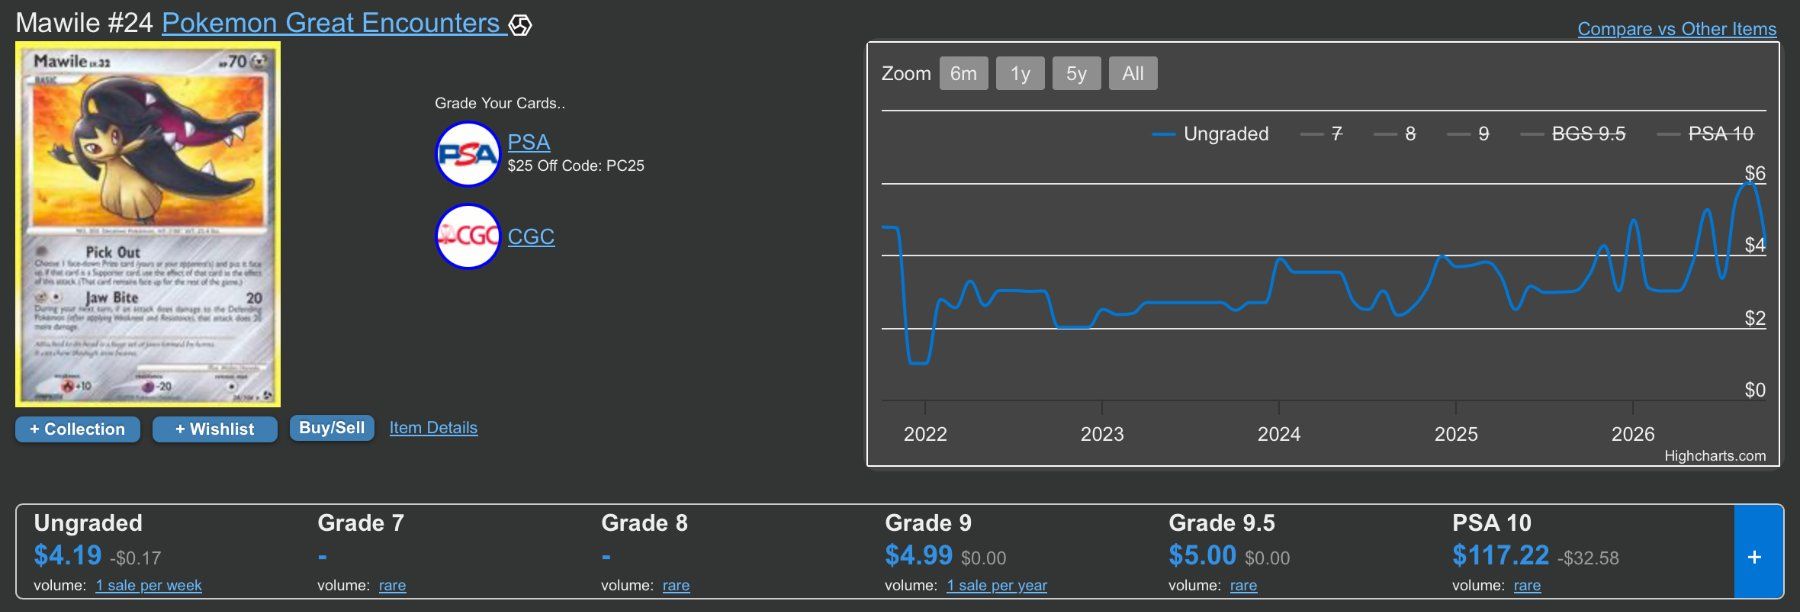This screenshot has height=612, width=1800.
Task: Open Grade 9.5 volume 'rare' link
Action: click(1244, 585)
